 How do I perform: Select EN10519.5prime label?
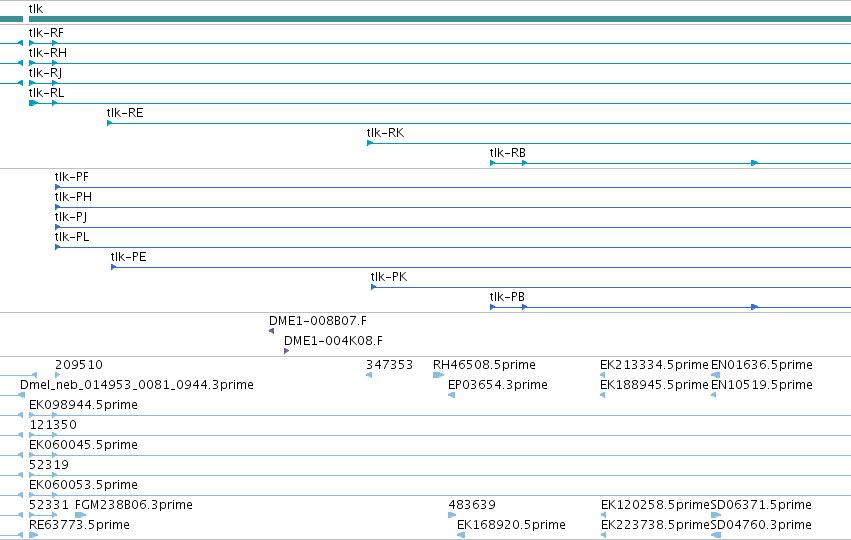coord(762,385)
